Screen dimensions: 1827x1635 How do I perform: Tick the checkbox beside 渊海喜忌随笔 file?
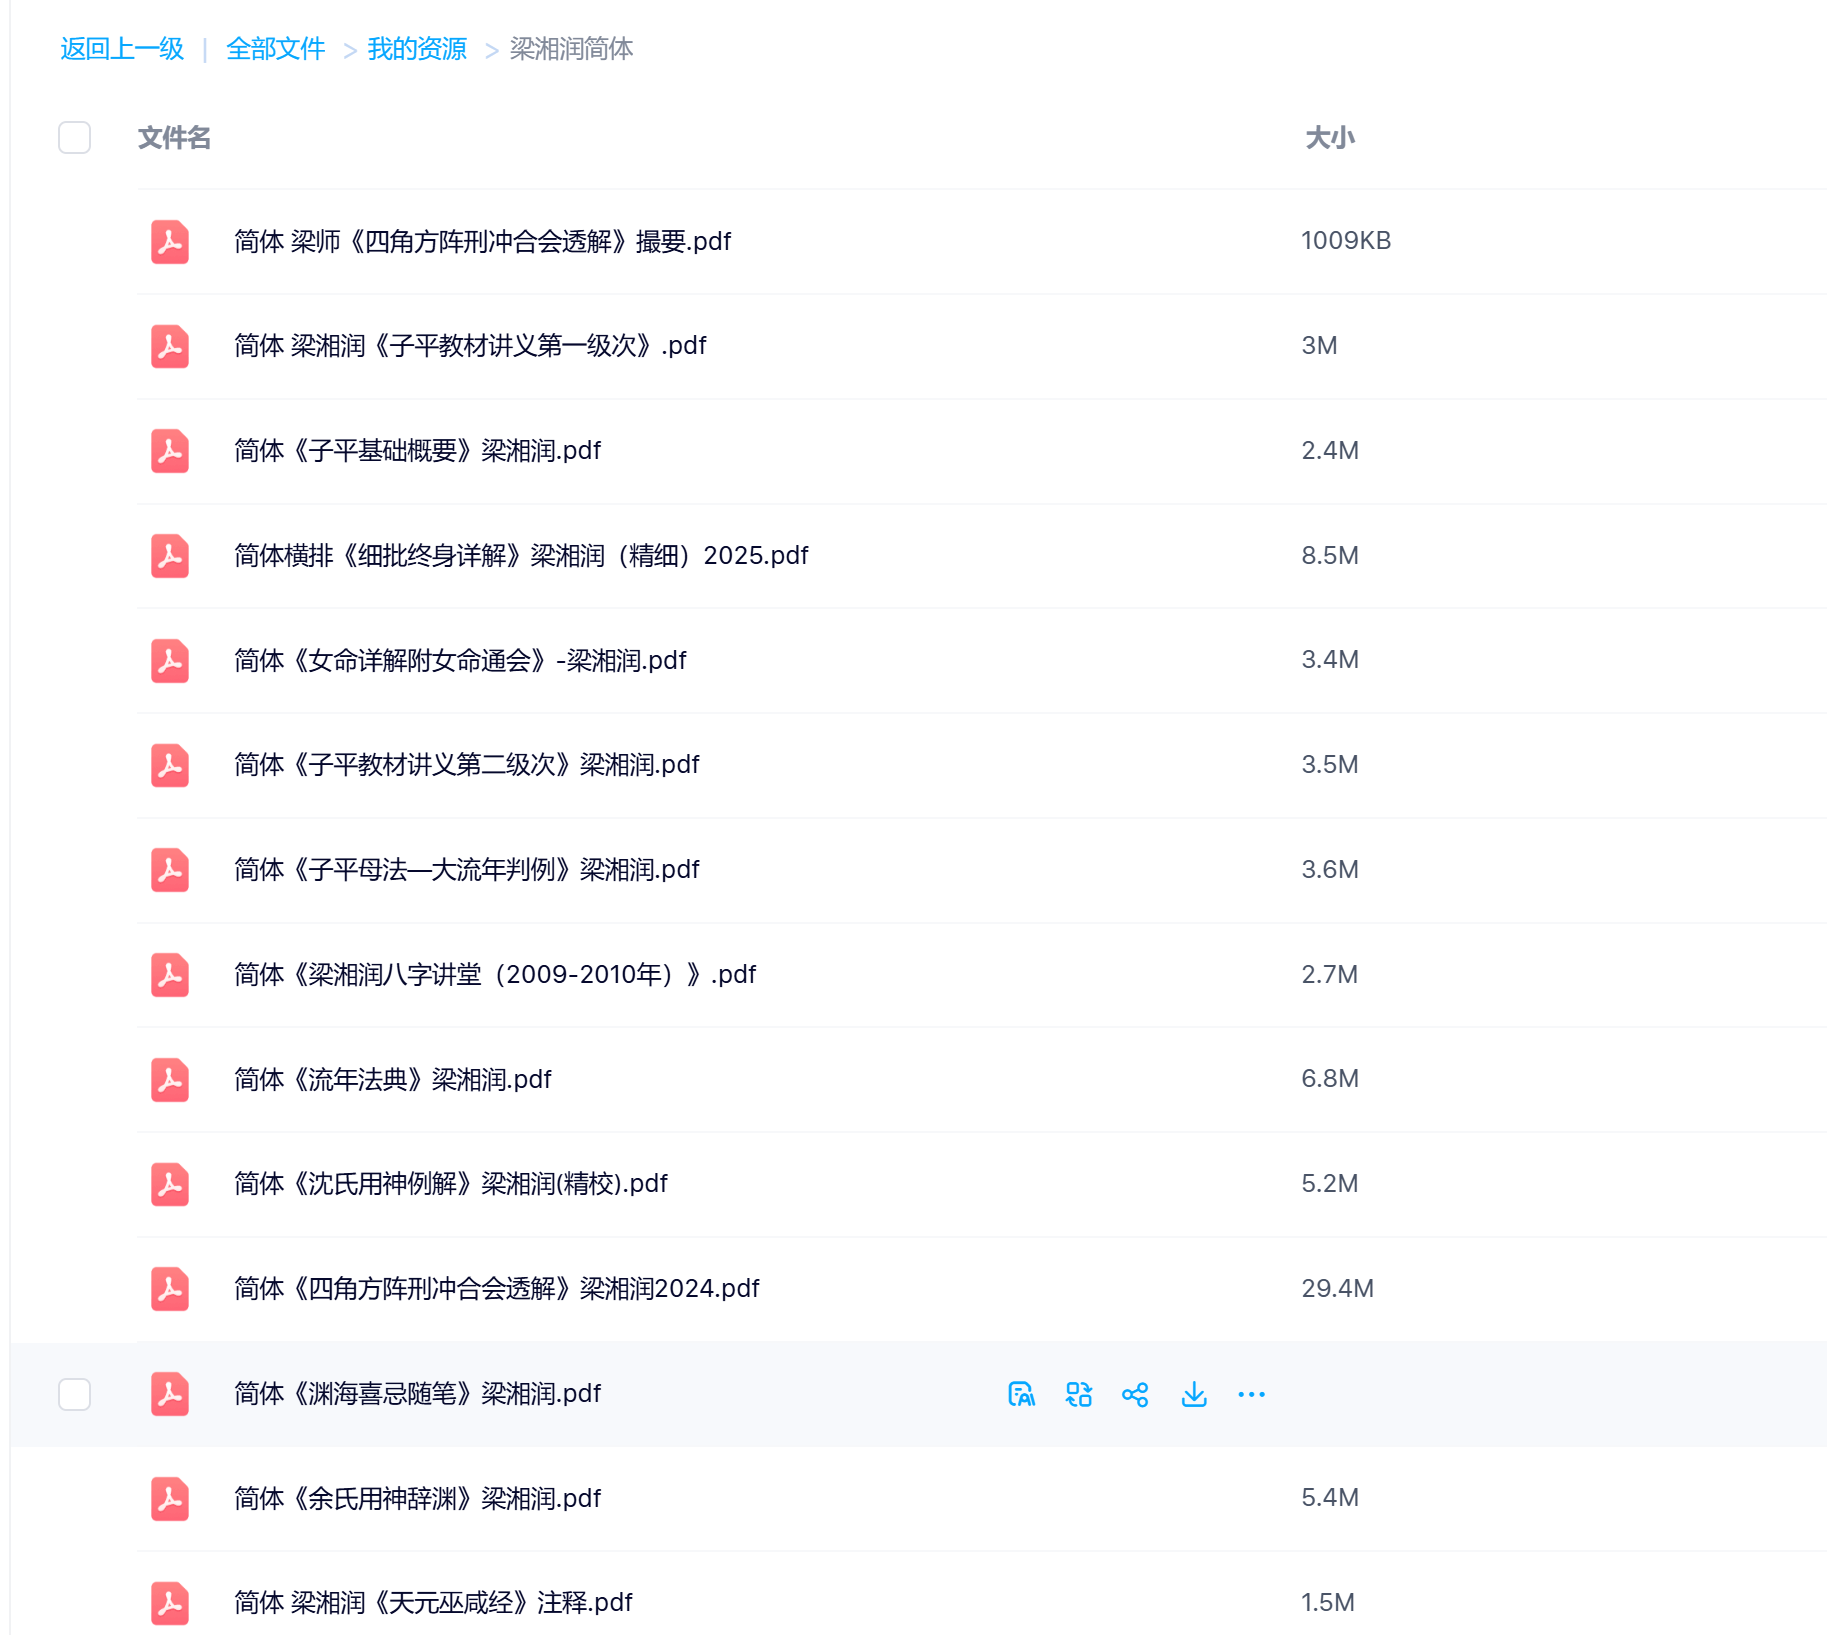point(75,1394)
